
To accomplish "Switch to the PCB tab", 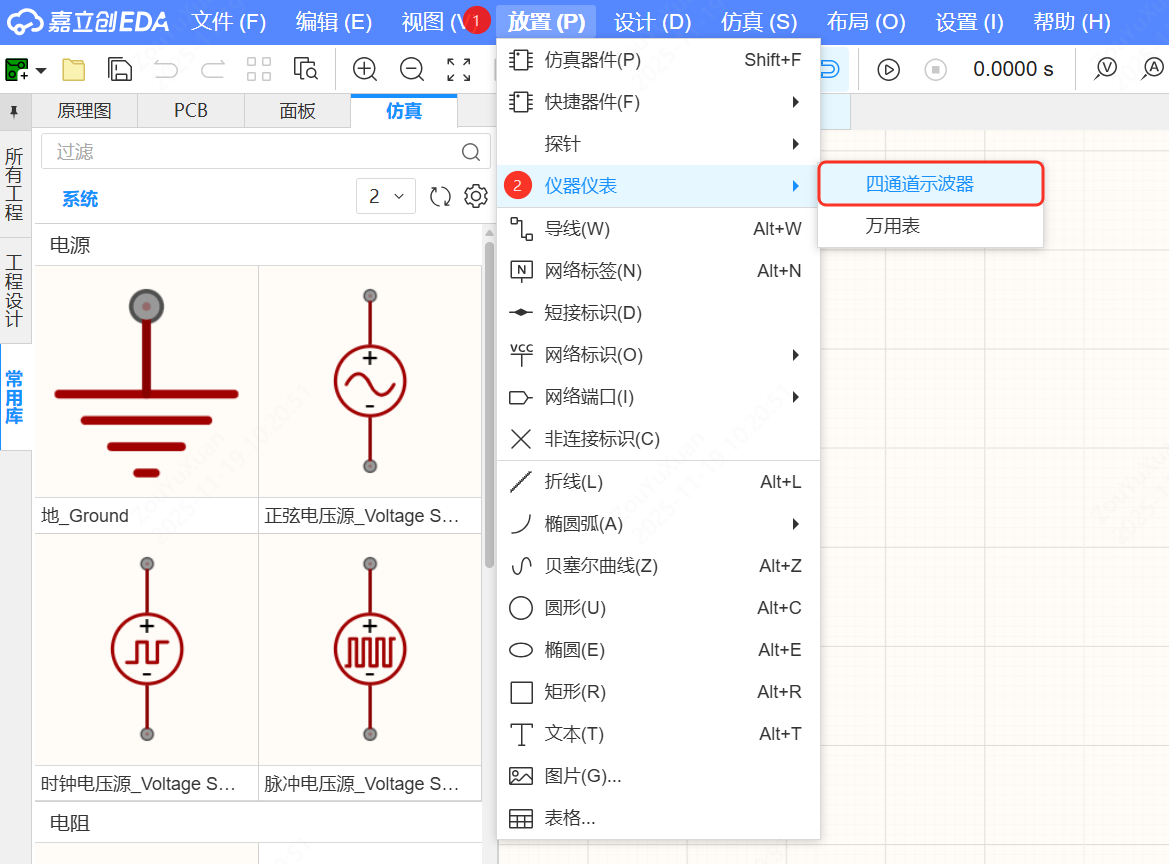I will click(x=190, y=110).
